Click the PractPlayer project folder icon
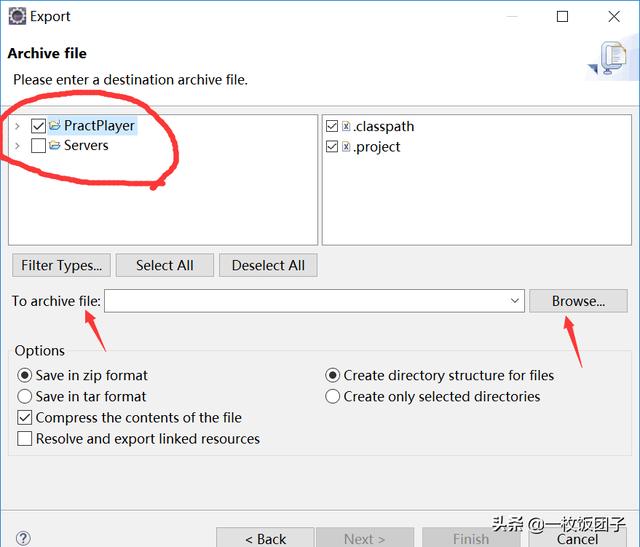The height and width of the screenshot is (547, 640). click(55, 126)
